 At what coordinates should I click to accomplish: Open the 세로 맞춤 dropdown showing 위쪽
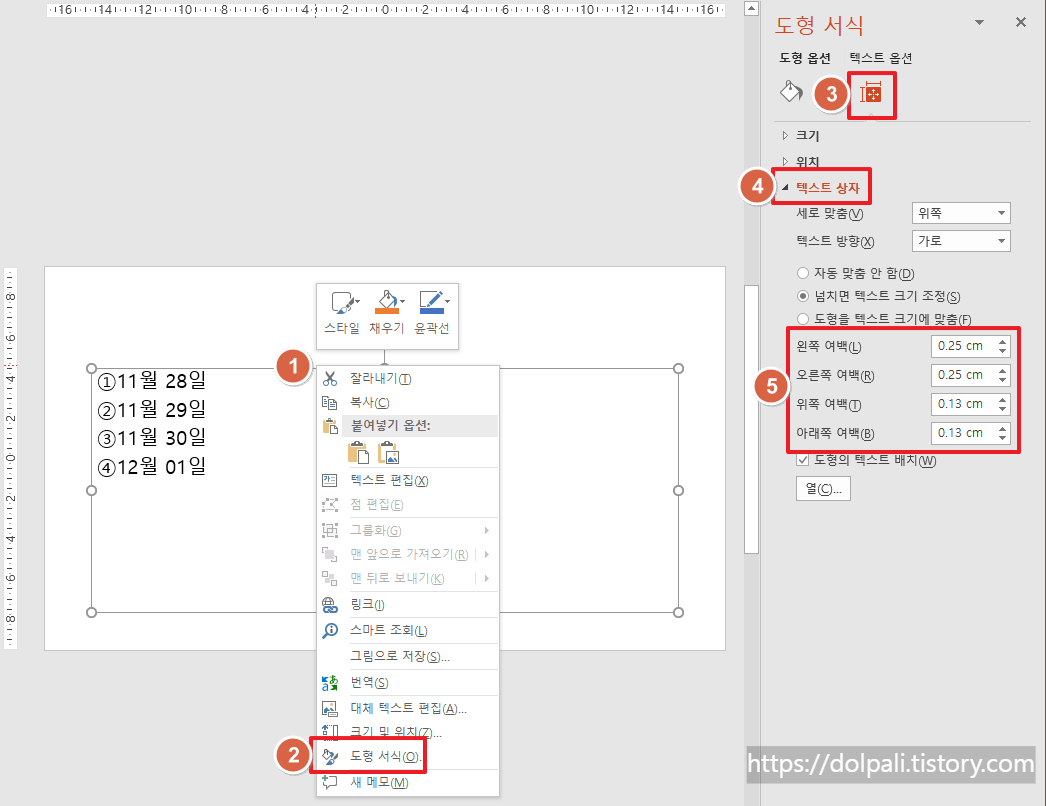[x=961, y=214]
